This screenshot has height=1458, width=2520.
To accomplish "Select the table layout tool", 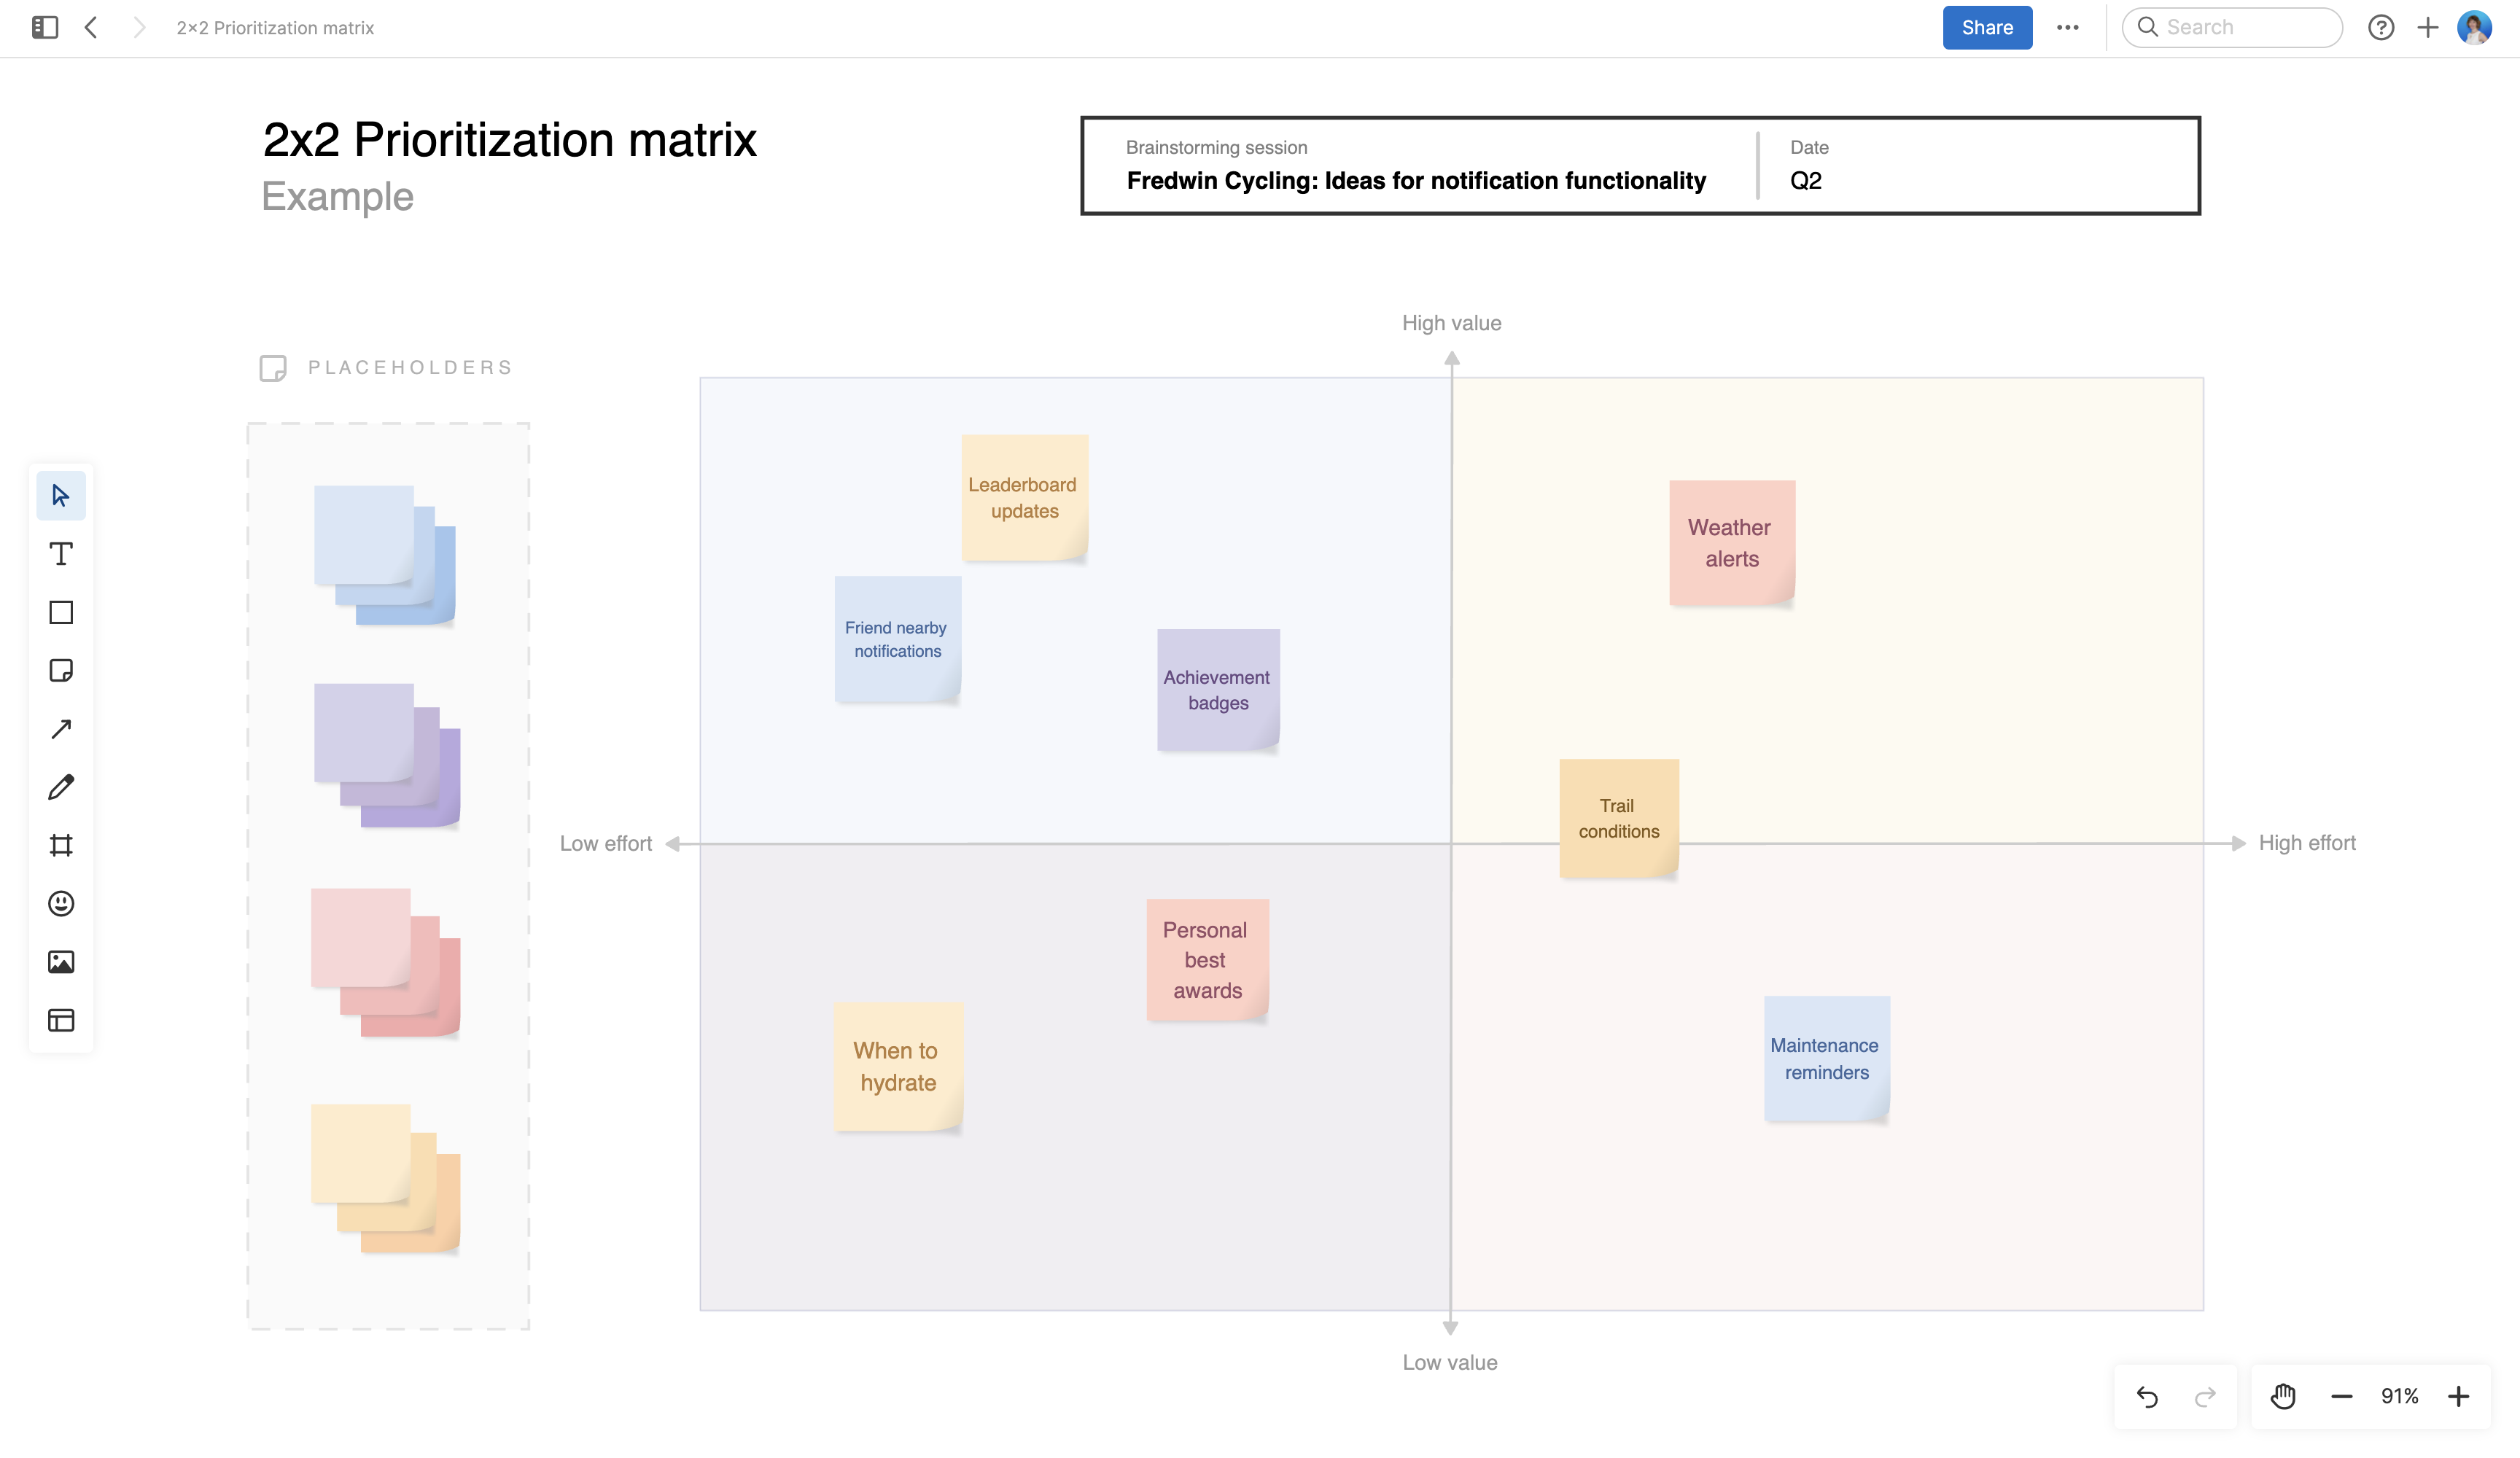I will click(x=61, y=1020).
